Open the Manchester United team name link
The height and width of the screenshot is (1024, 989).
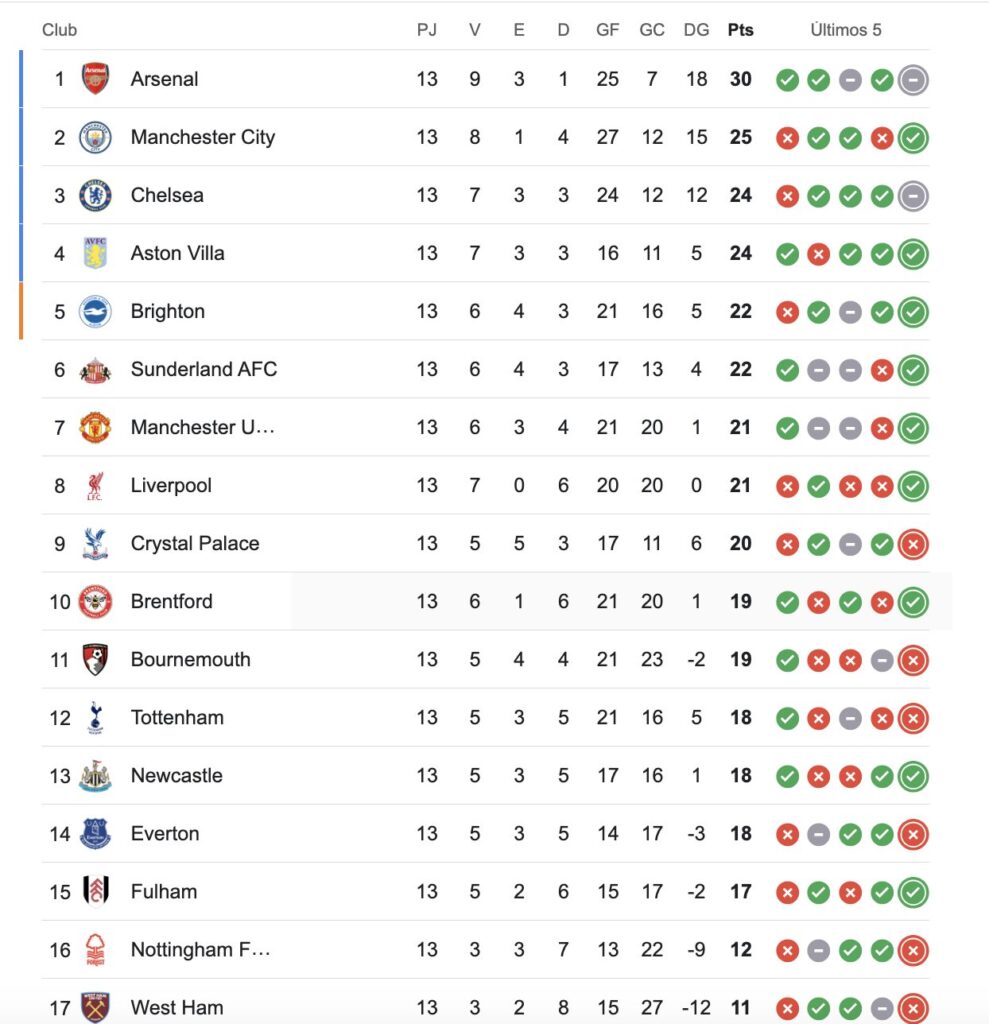coord(202,427)
